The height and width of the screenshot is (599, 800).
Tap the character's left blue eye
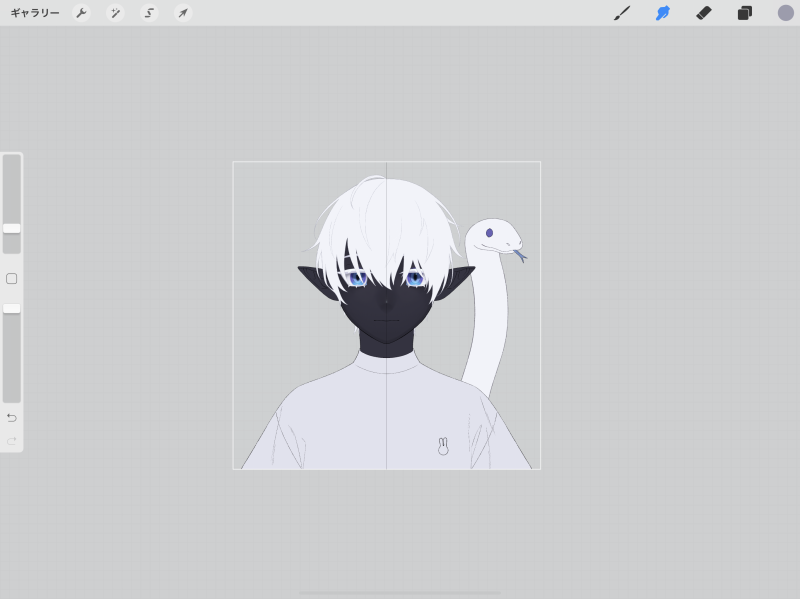357,279
